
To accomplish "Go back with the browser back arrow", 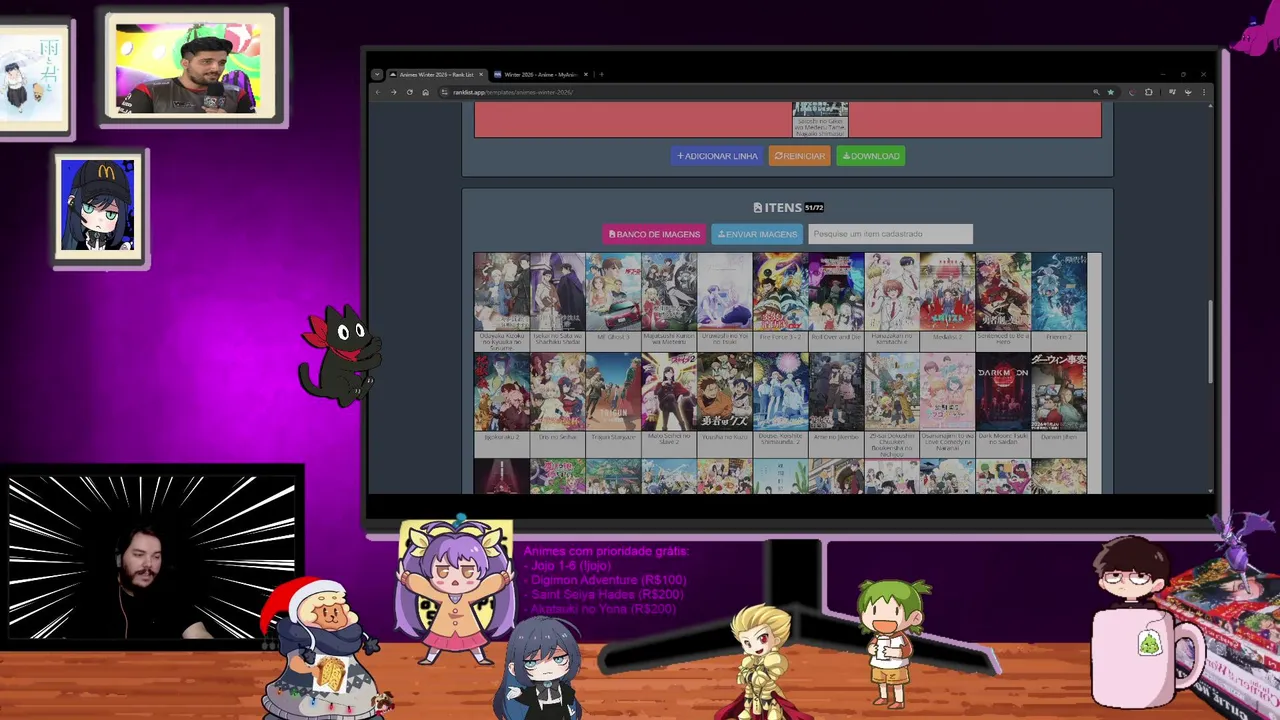I will 378,92.
